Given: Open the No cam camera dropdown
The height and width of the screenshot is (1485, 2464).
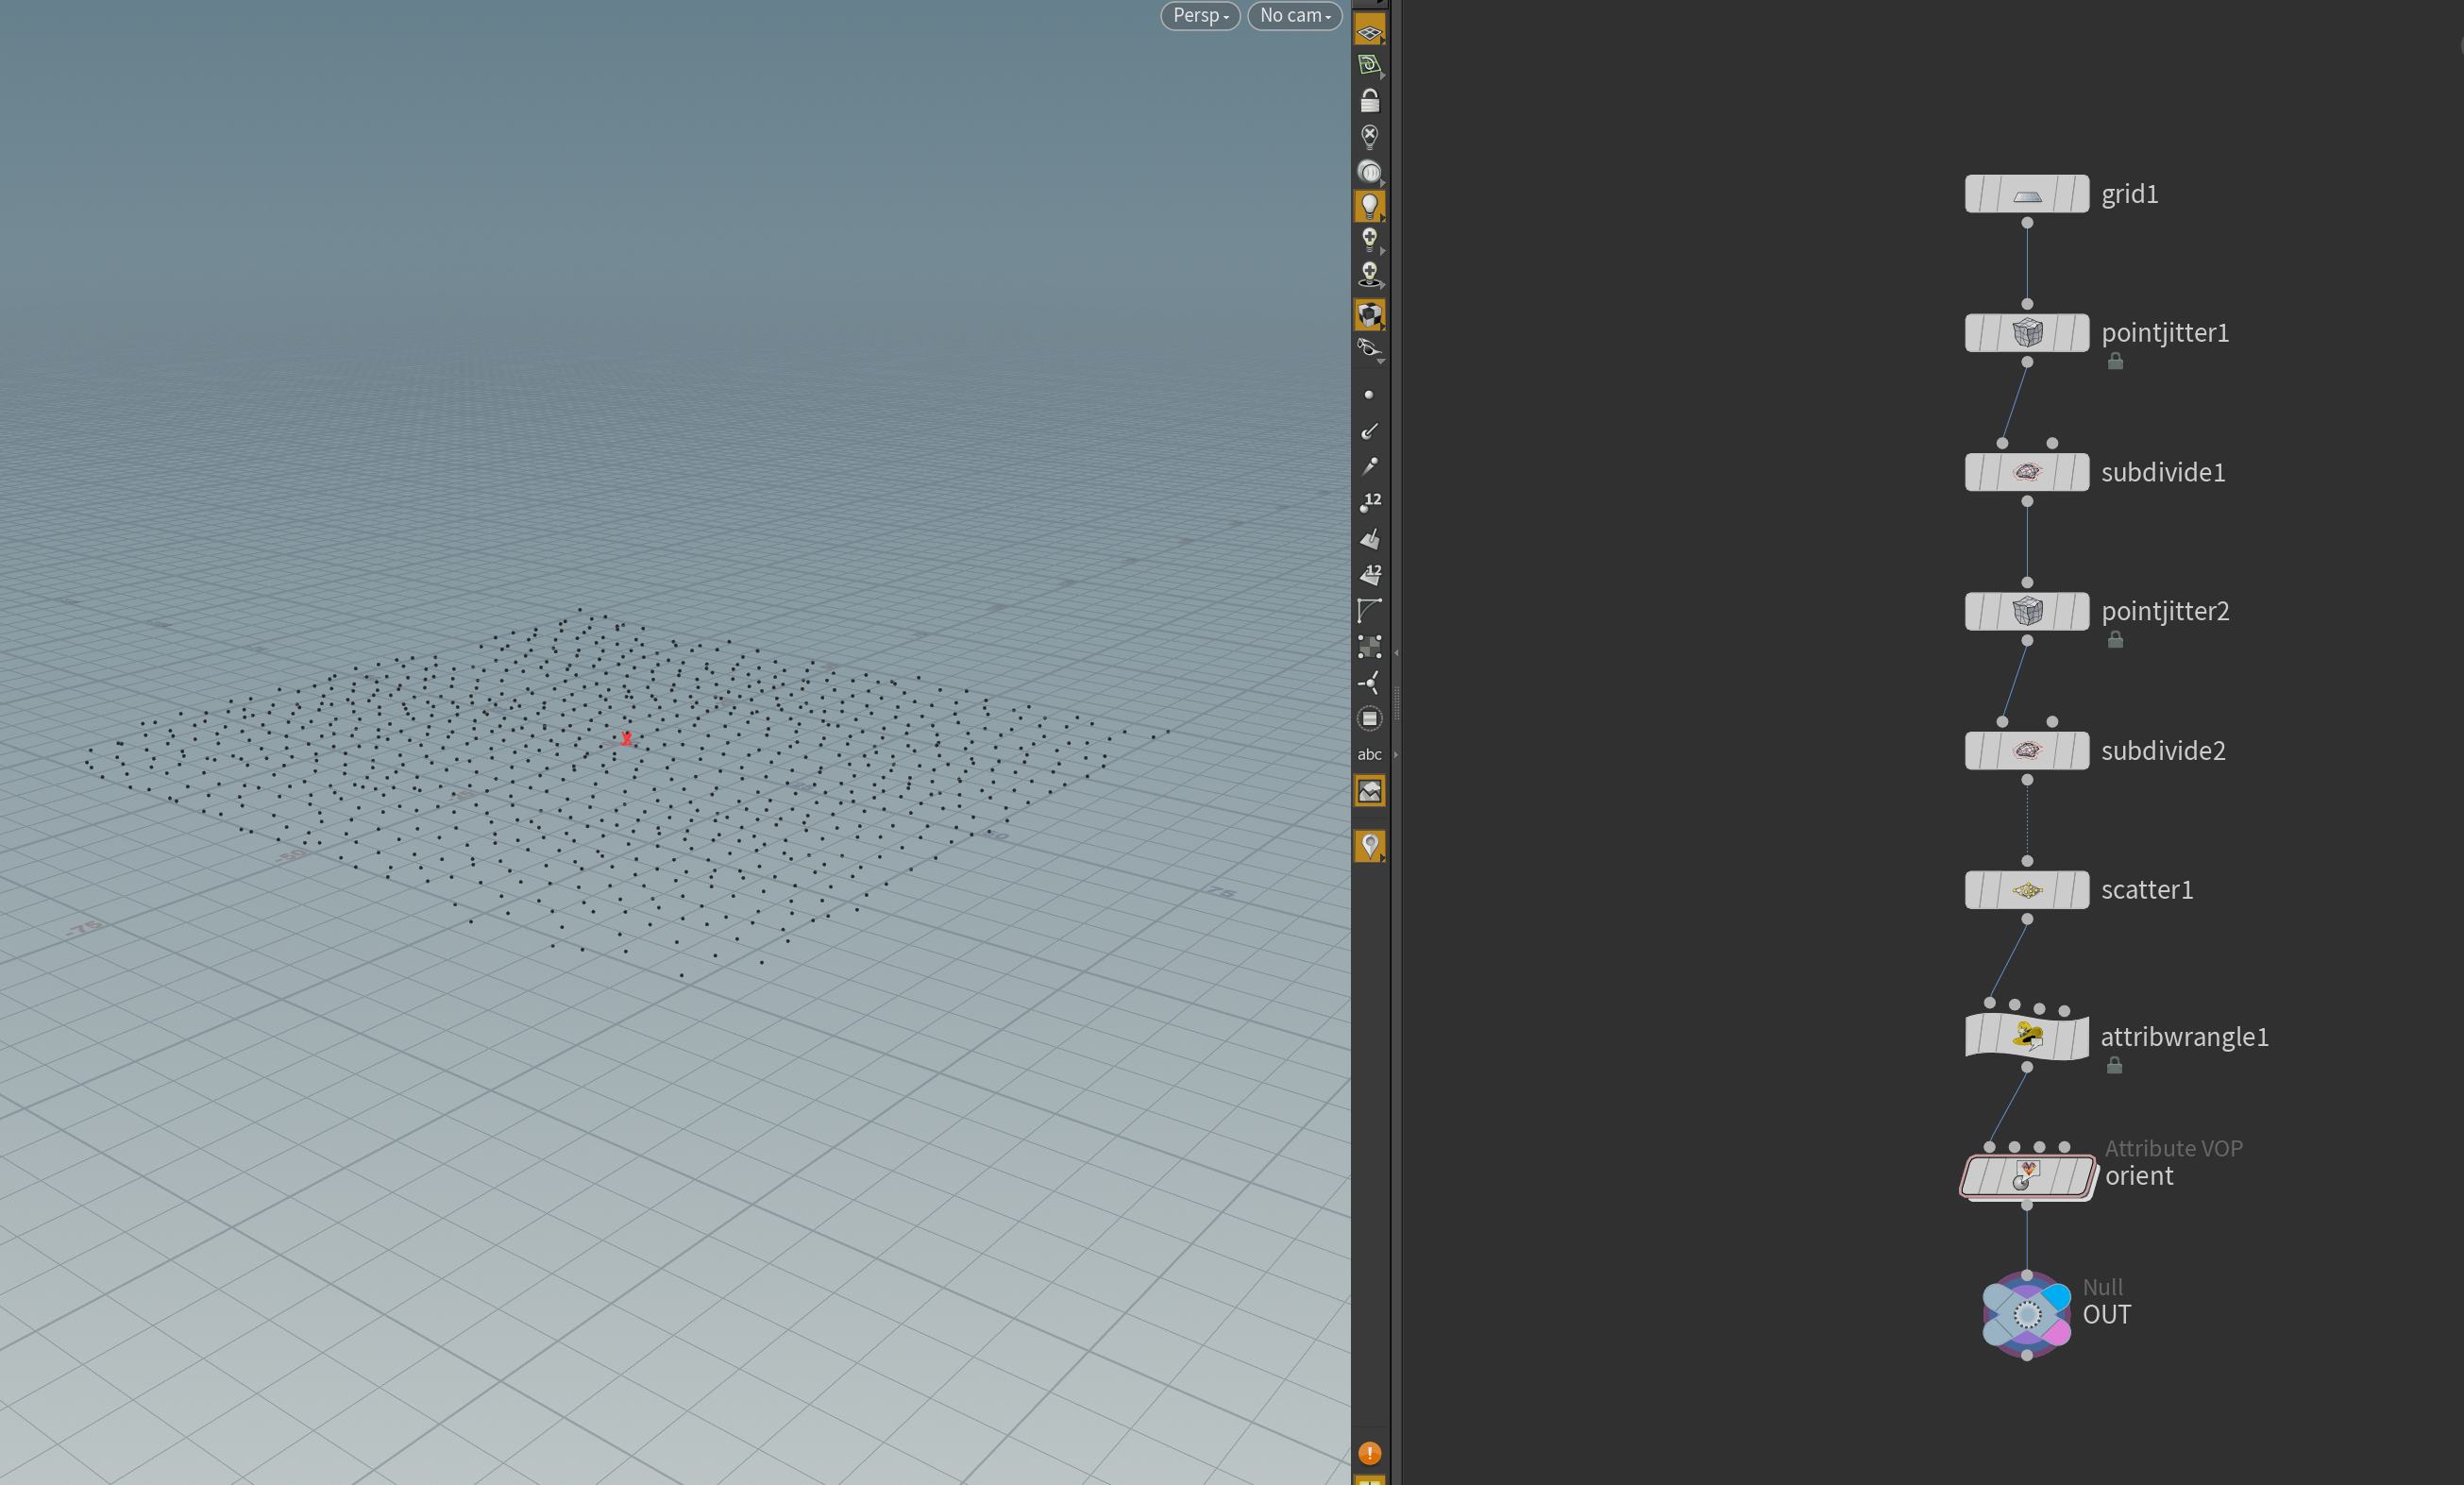Looking at the screenshot, I should tap(1294, 15).
